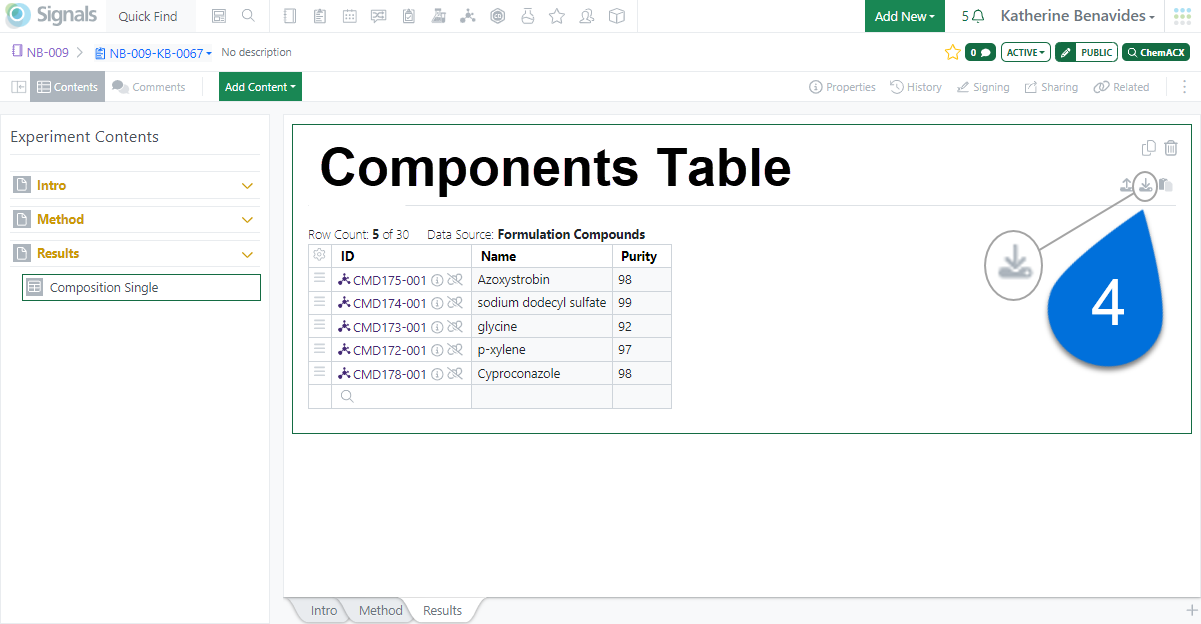This screenshot has width=1201, height=624.
Task: Click the info icon next to CMD175-001
Action: (x=437, y=280)
